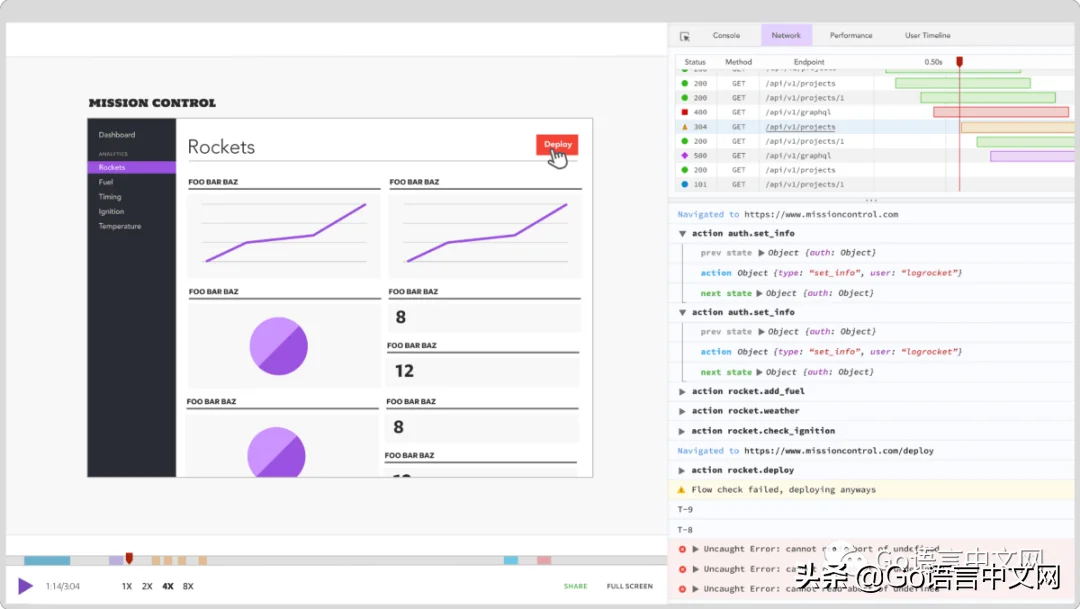Click the purple diamond status icon for 500
The image size is (1080, 609).
[x=685, y=156]
